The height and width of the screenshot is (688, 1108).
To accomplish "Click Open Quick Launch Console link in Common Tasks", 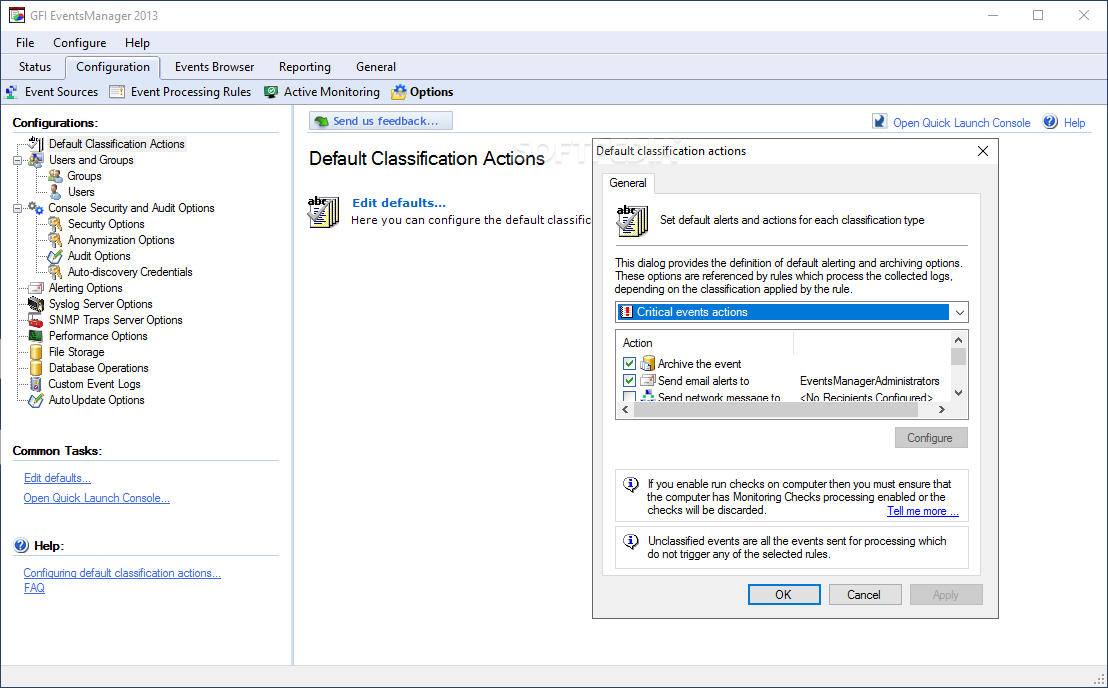I will [97, 498].
